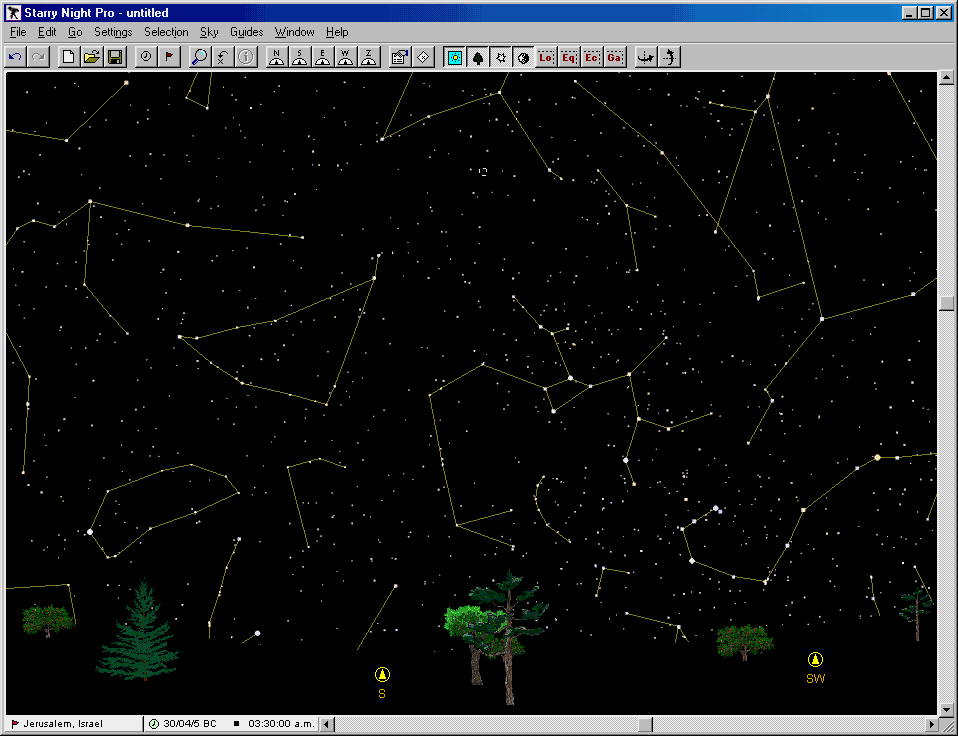
Task: Open the Settings menu
Action: pyautogui.click(x=113, y=32)
